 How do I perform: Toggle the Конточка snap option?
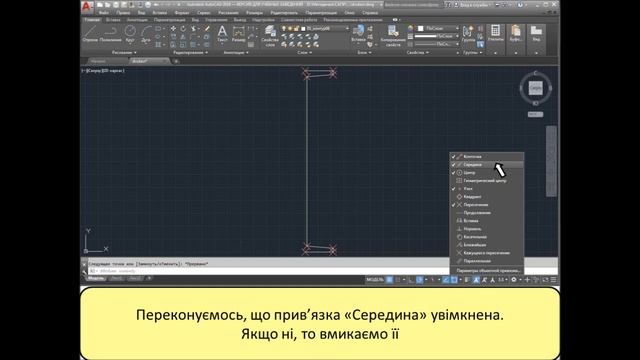[487, 156]
